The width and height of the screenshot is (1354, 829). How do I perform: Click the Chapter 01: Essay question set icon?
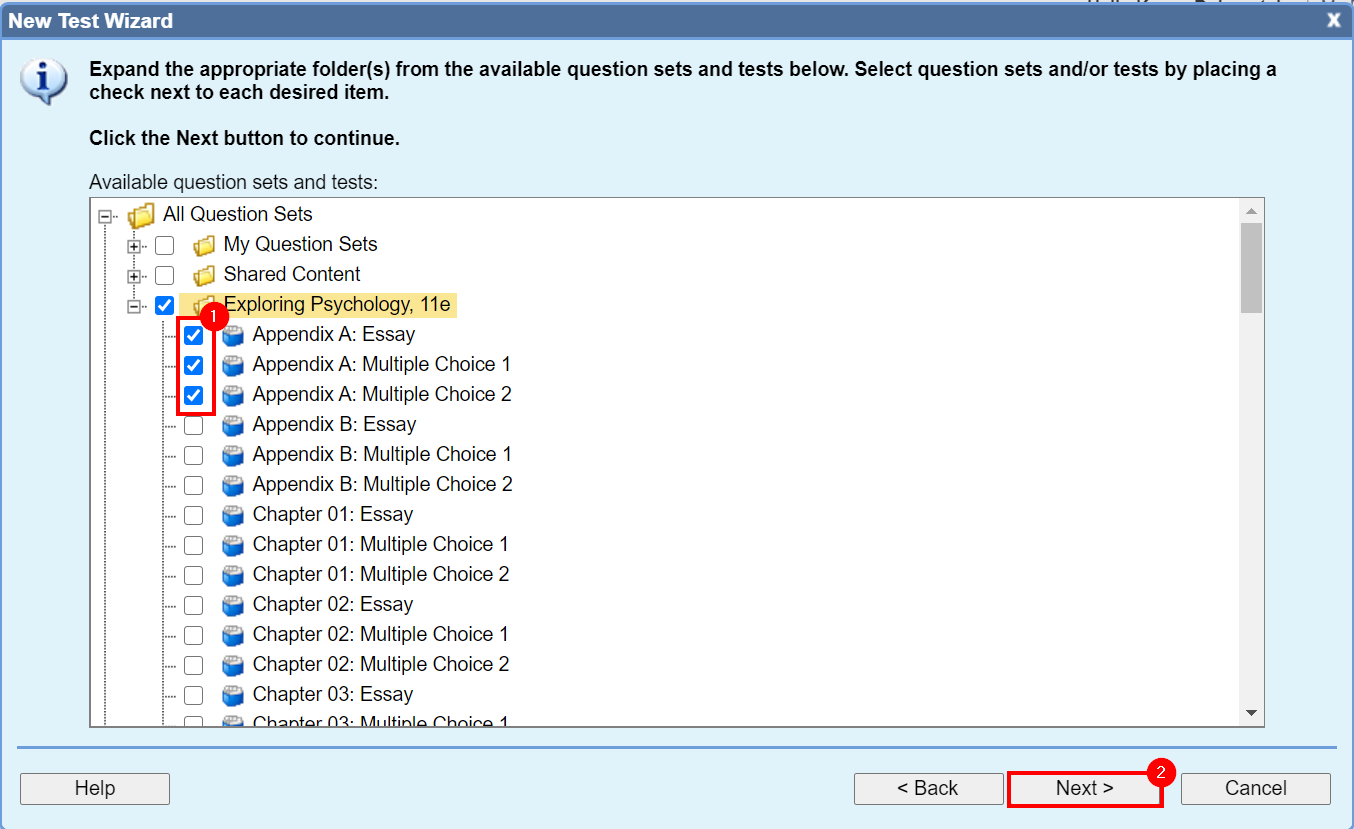tap(233, 514)
